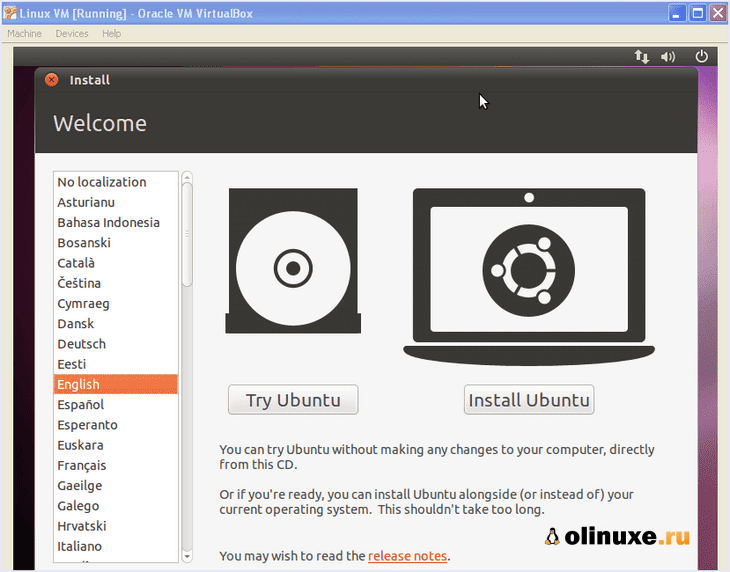Select Esperanto language
Image resolution: width=730 pixels, height=572 pixels.
click(115, 425)
